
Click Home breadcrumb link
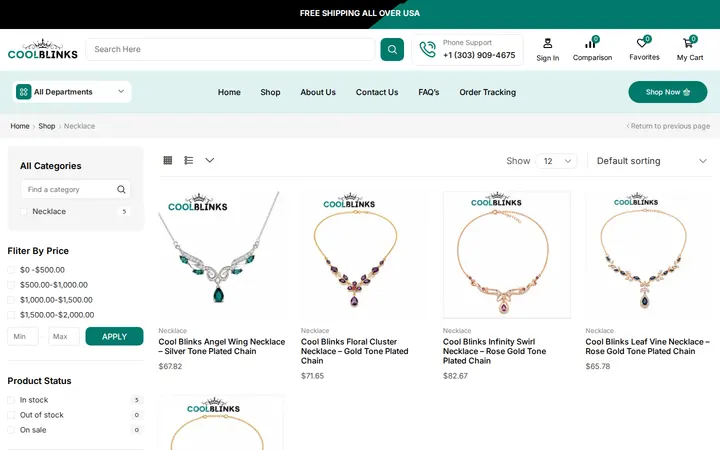(x=20, y=126)
